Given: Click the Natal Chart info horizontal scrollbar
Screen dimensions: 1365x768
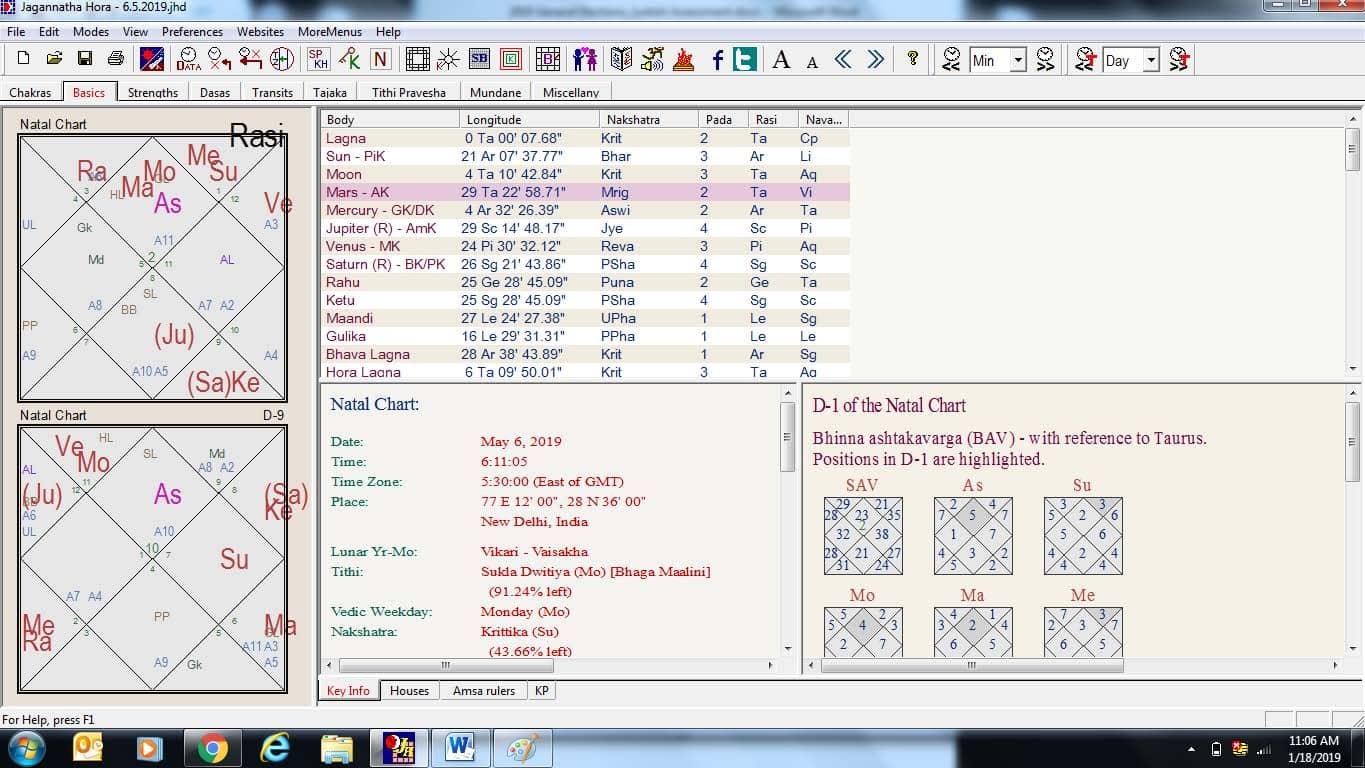Looking at the screenshot, I should (x=549, y=665).
